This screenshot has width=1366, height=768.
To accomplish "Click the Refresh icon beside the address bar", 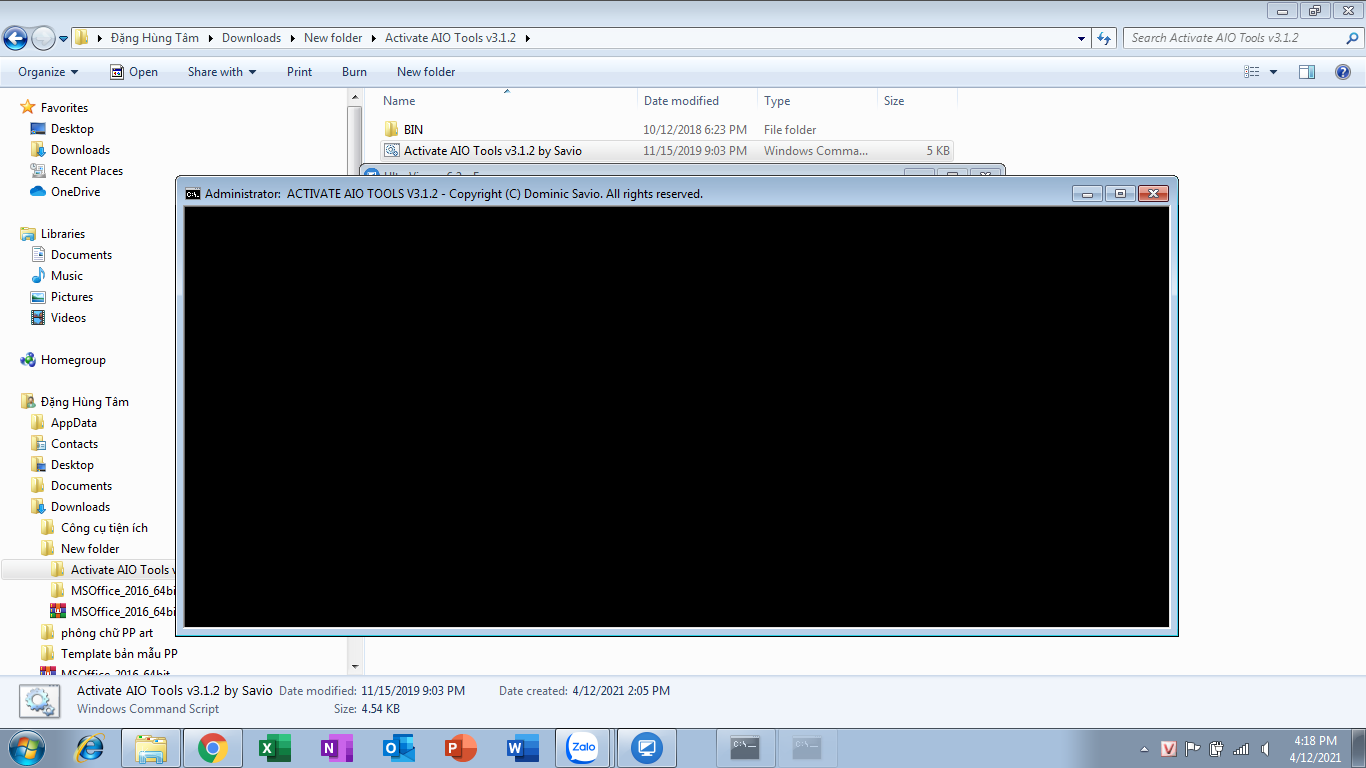I will pyautogui.click(x=1104, y=38).
